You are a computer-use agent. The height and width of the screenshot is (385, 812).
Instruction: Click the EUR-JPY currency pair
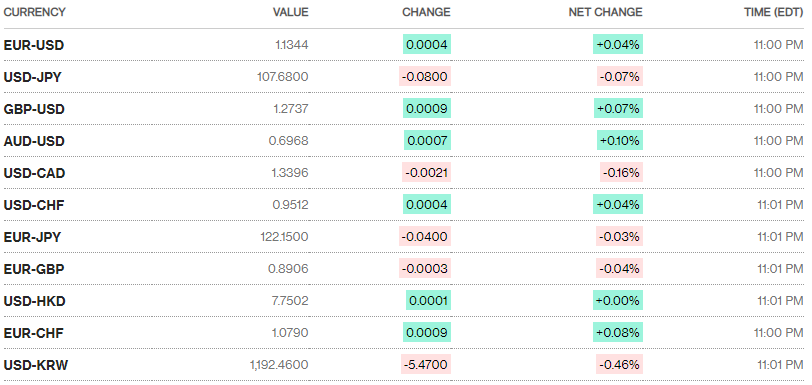(x=32, y=237)
